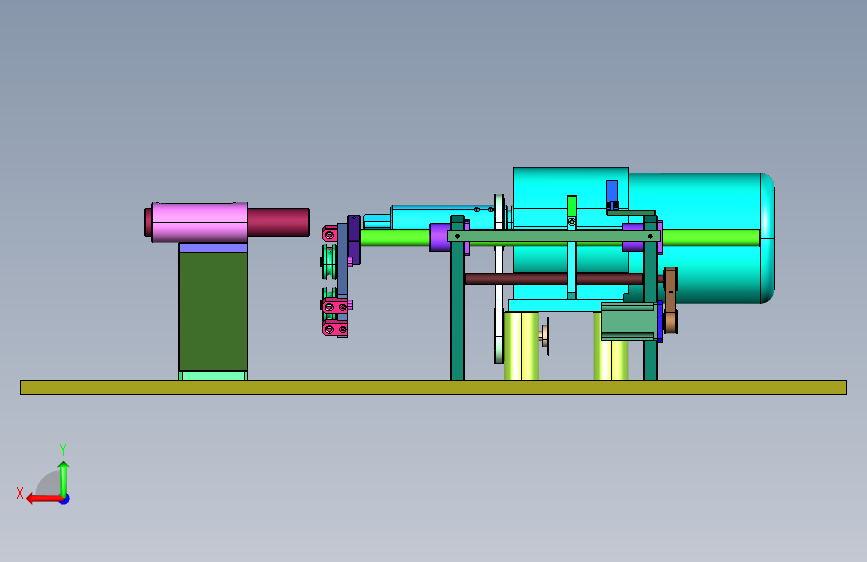Select the brown crank link at right

pos(671,300)
